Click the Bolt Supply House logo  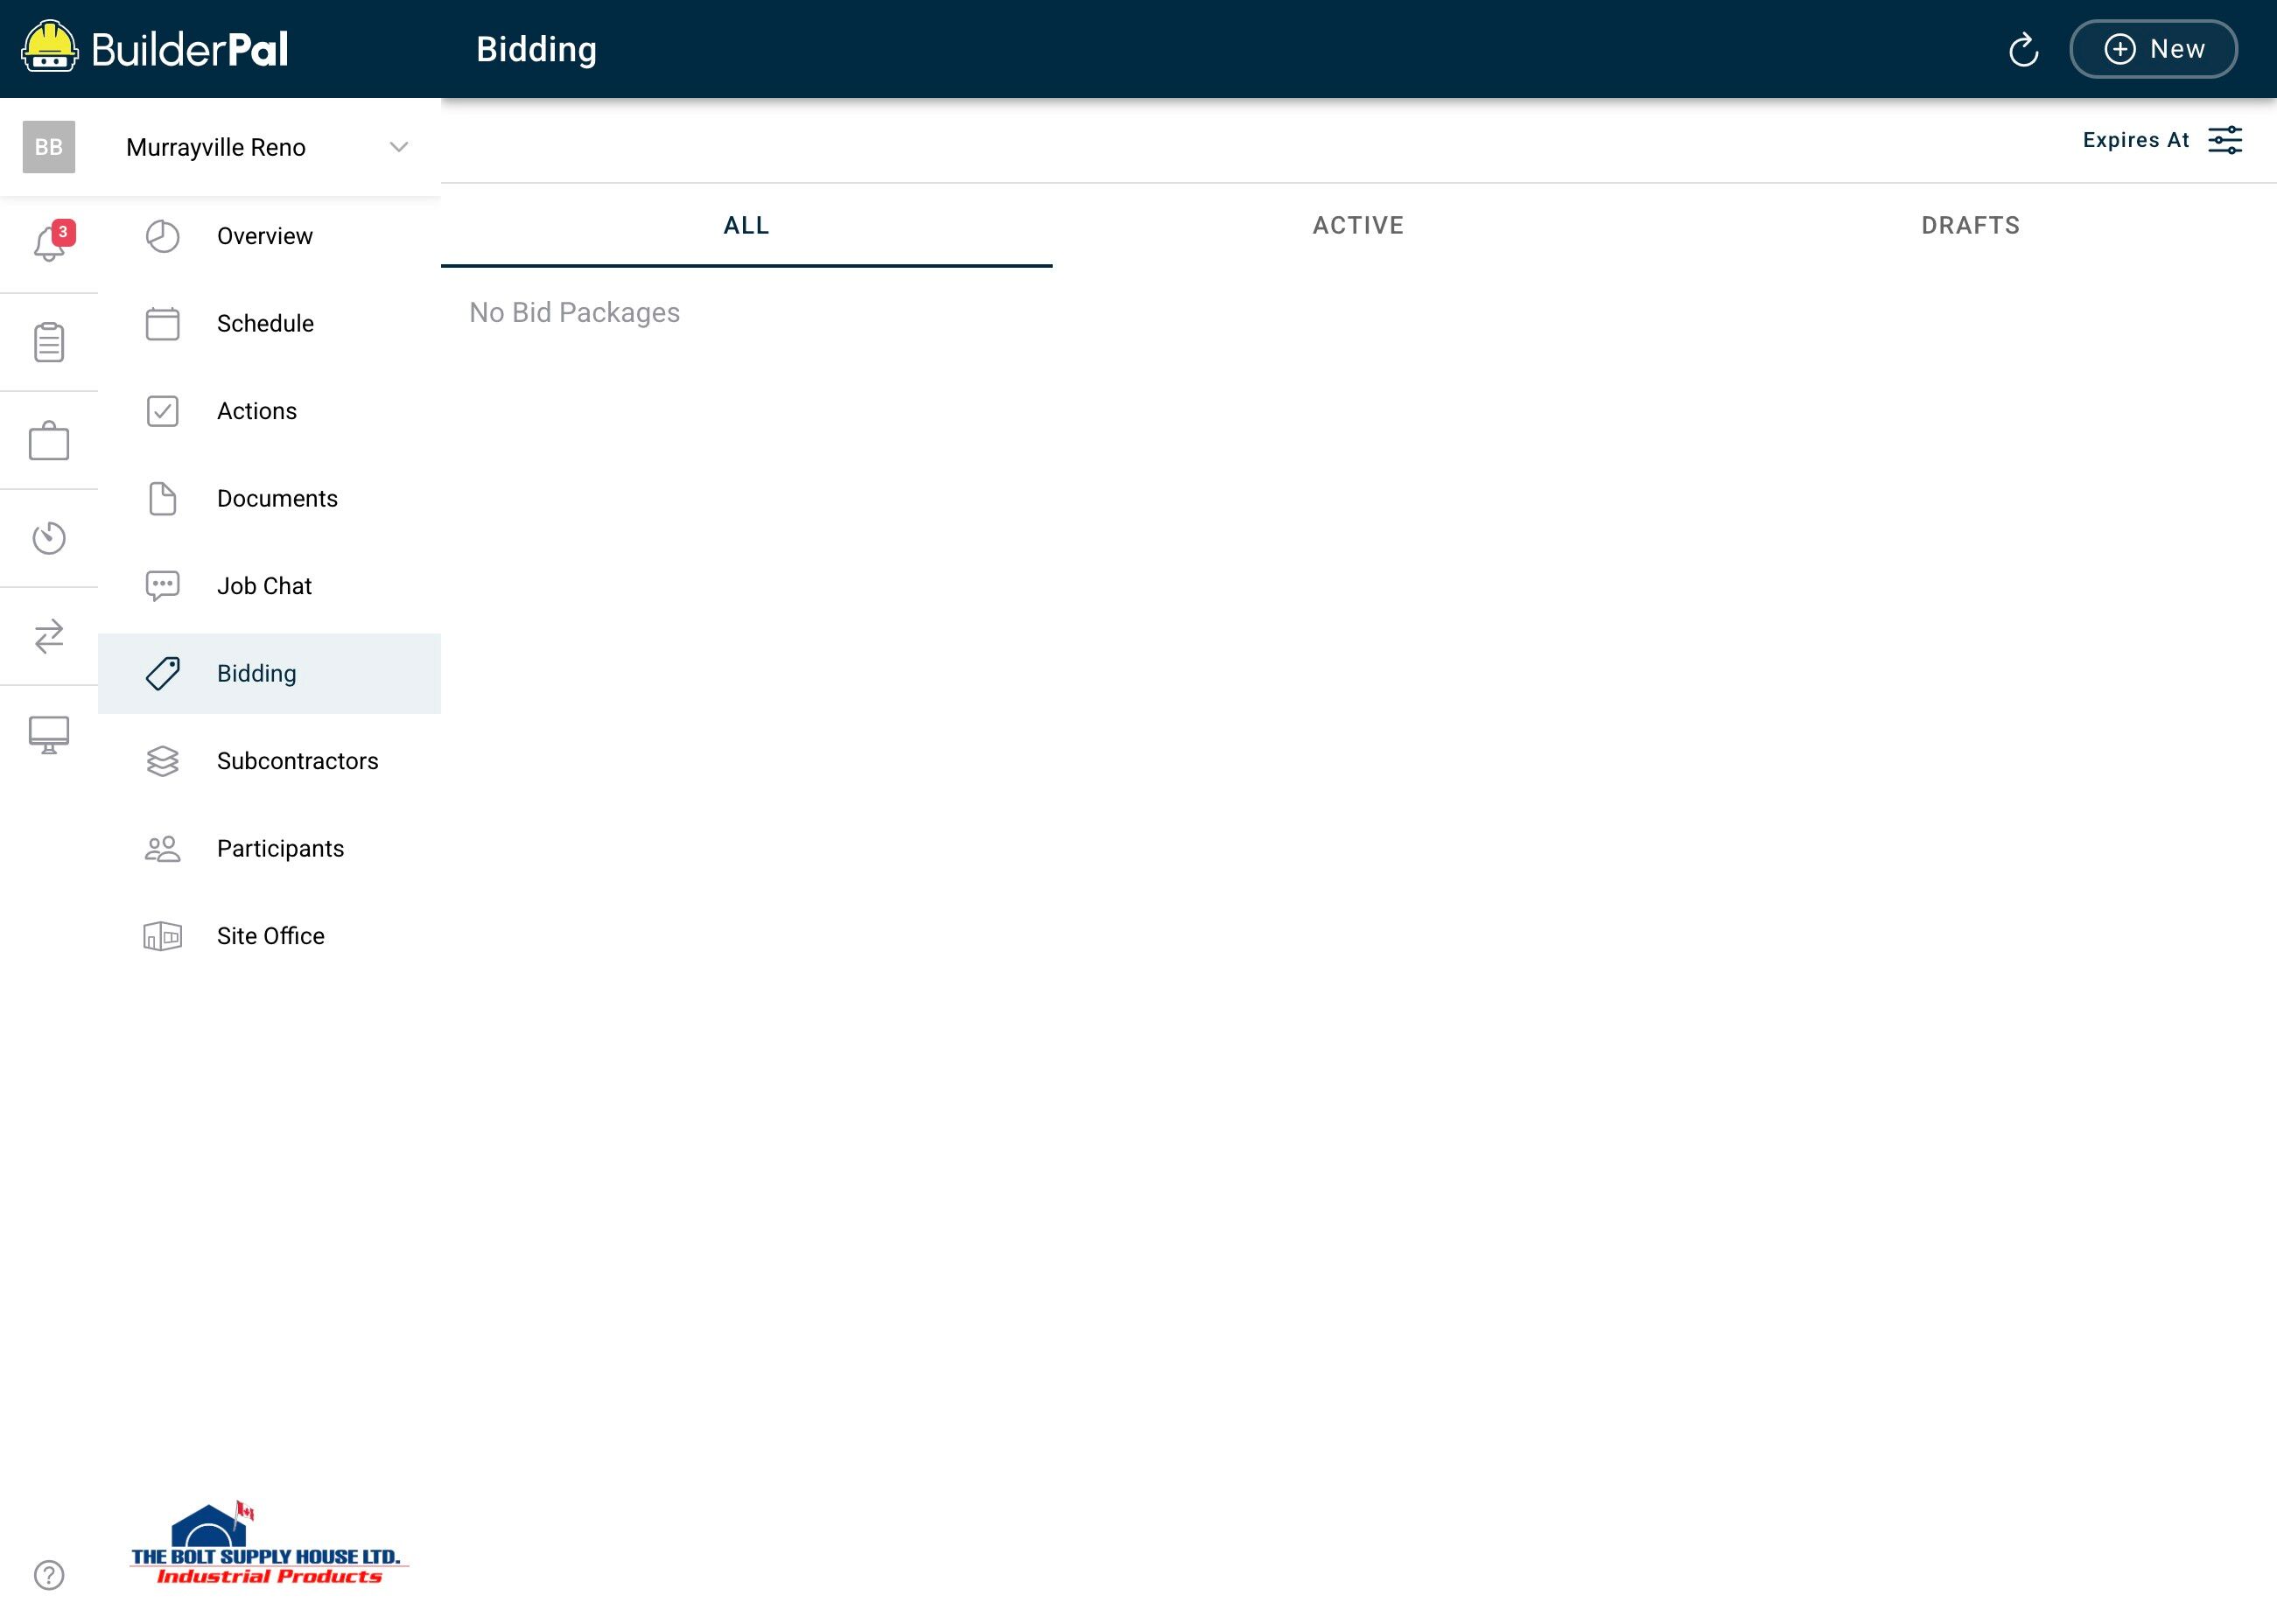(x=267, y=1545)
